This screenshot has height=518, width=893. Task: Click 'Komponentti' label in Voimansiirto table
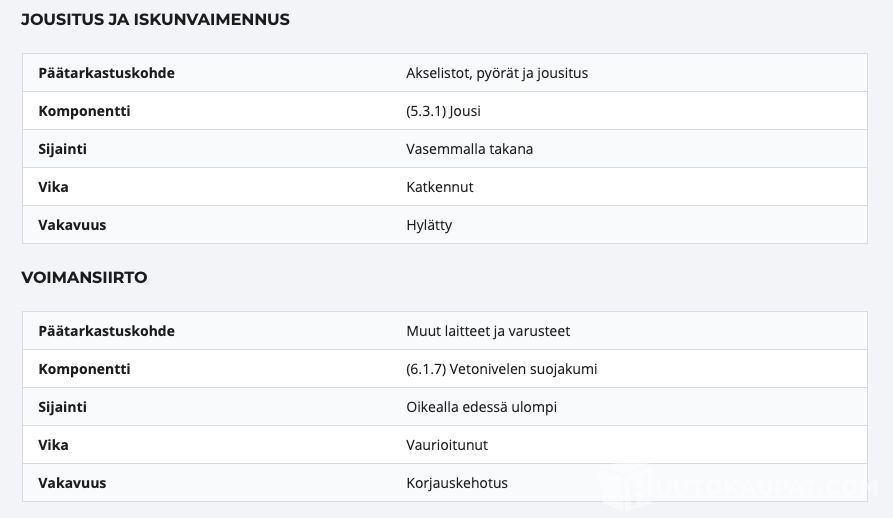pos(84,369)
